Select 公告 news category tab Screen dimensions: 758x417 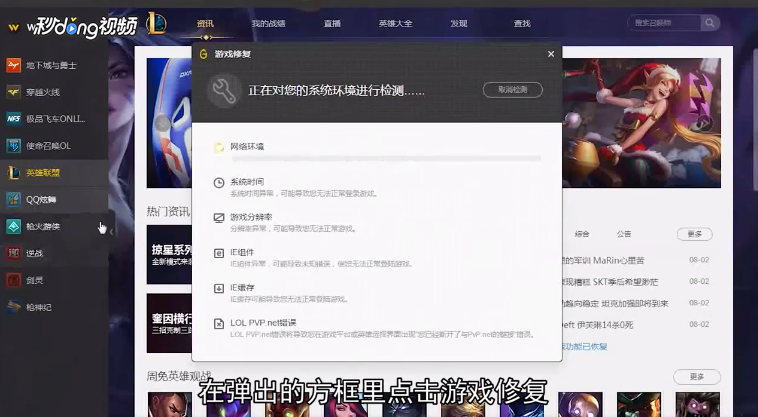coord(624,234)
